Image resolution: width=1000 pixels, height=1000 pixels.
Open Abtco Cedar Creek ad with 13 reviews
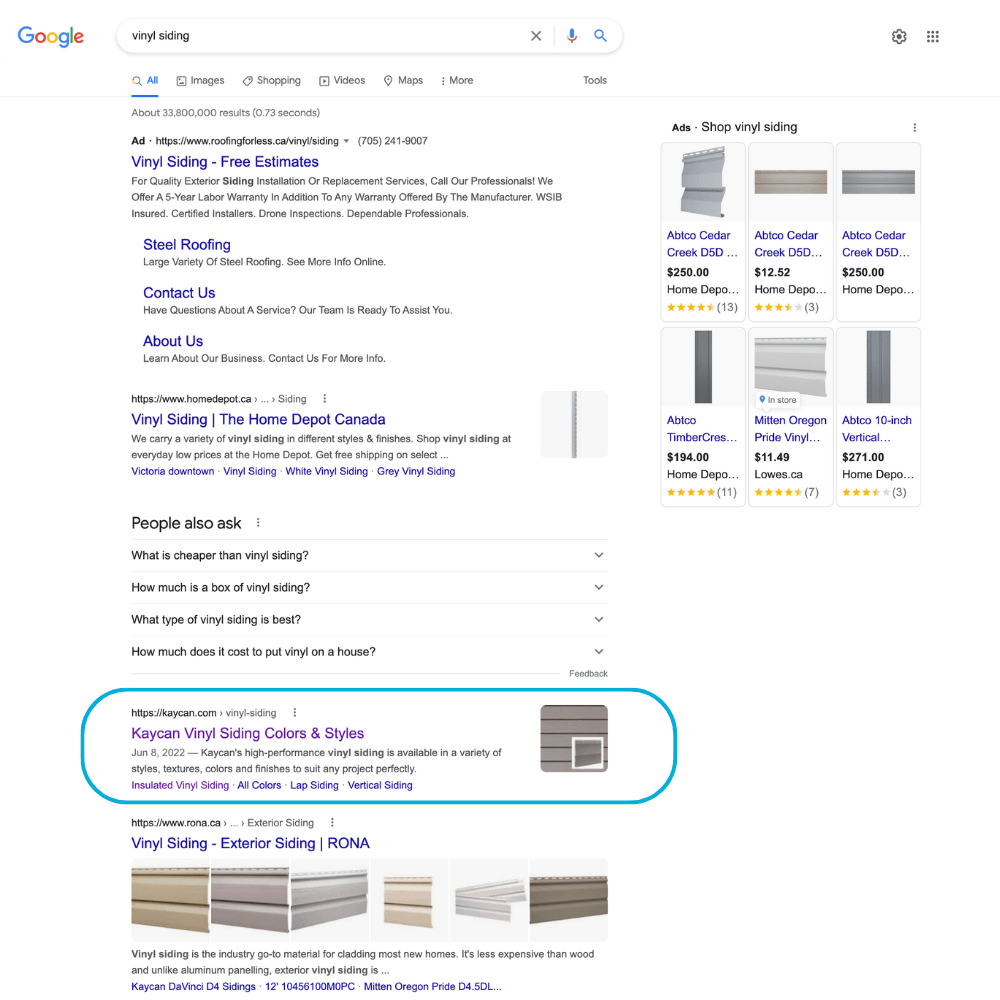[703, 232]
